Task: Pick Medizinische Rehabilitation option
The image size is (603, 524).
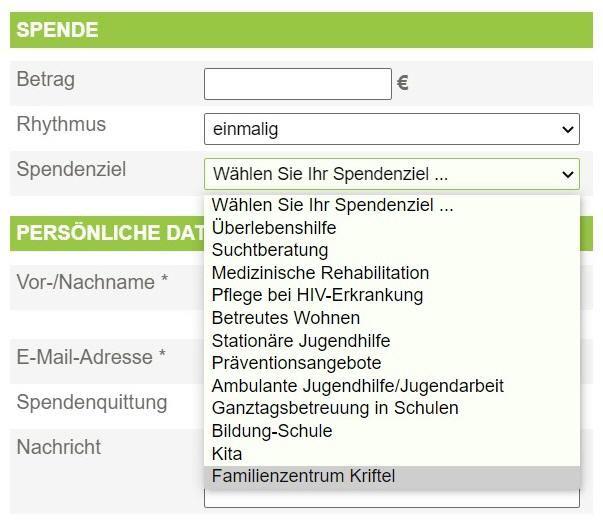Action: 320,273
